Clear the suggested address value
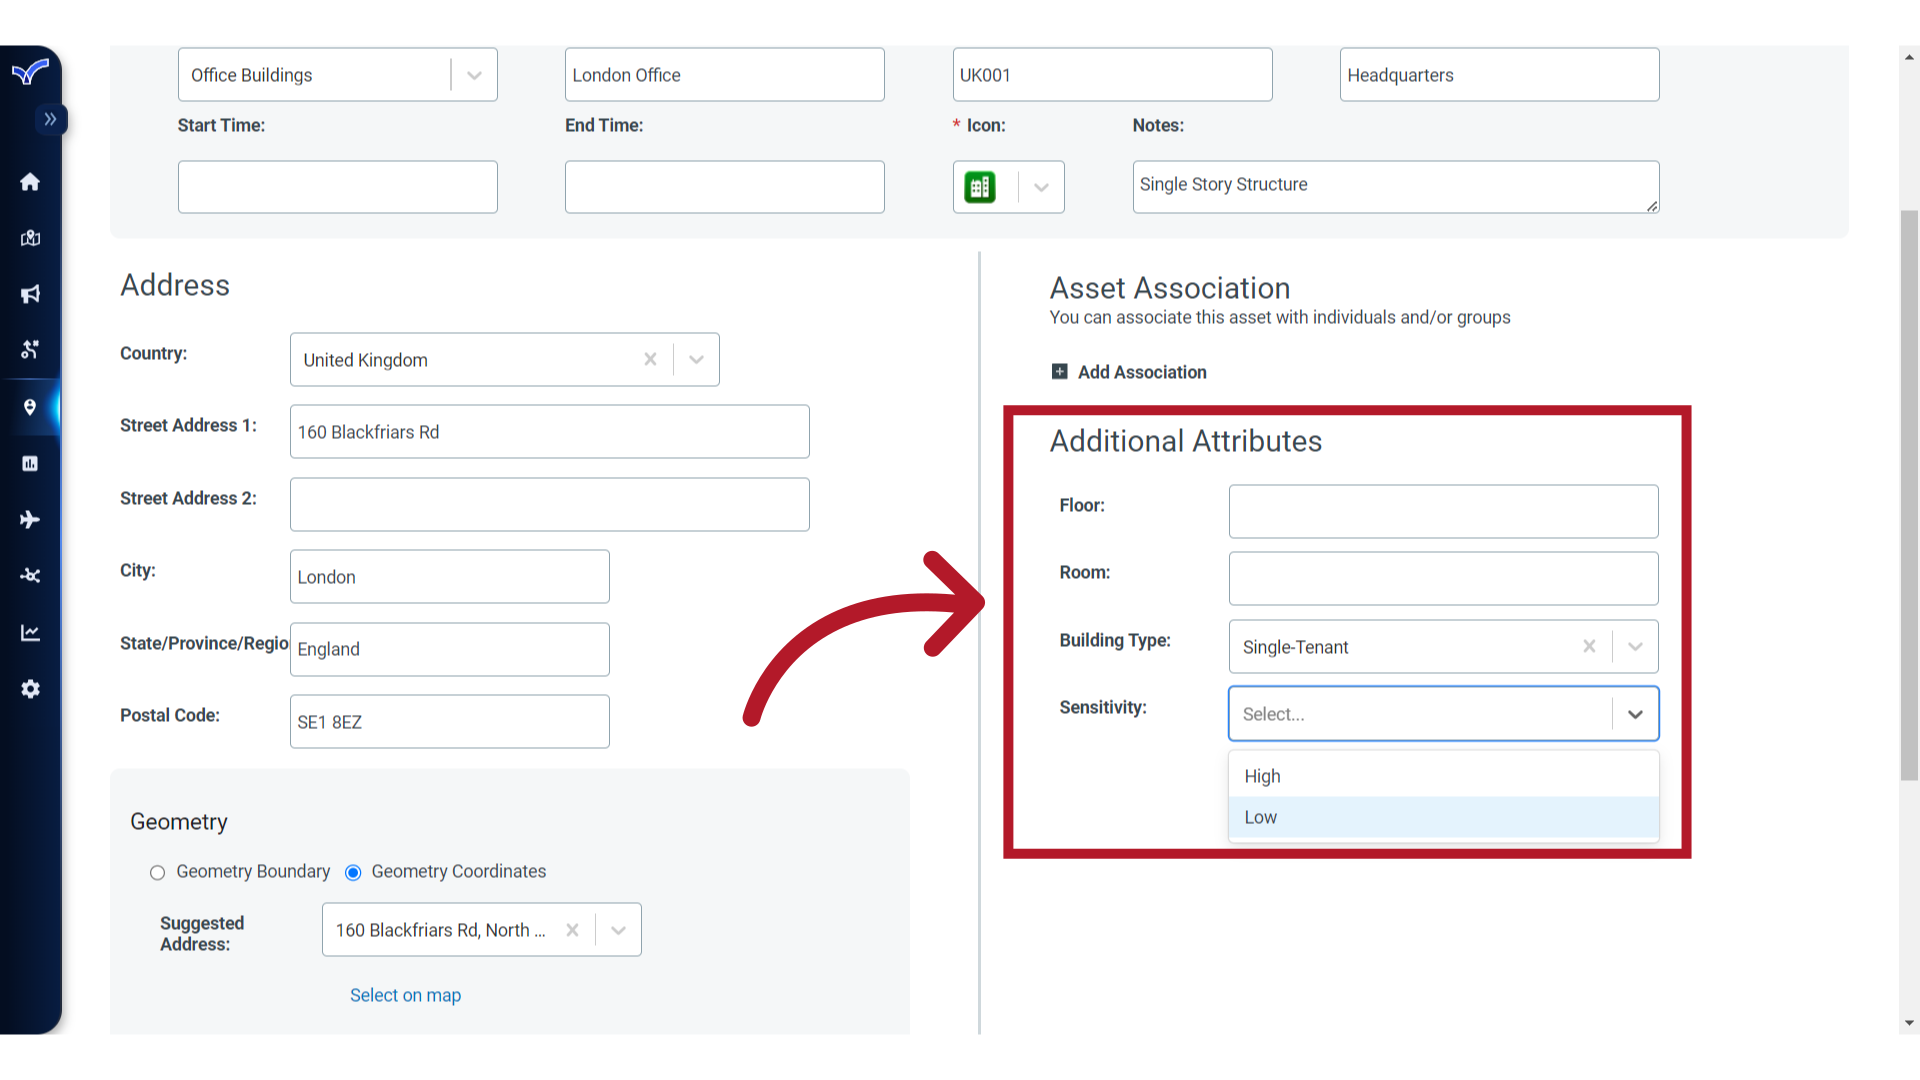Viewport: 1920px width, 1080px height. click(x=572, y=930)
